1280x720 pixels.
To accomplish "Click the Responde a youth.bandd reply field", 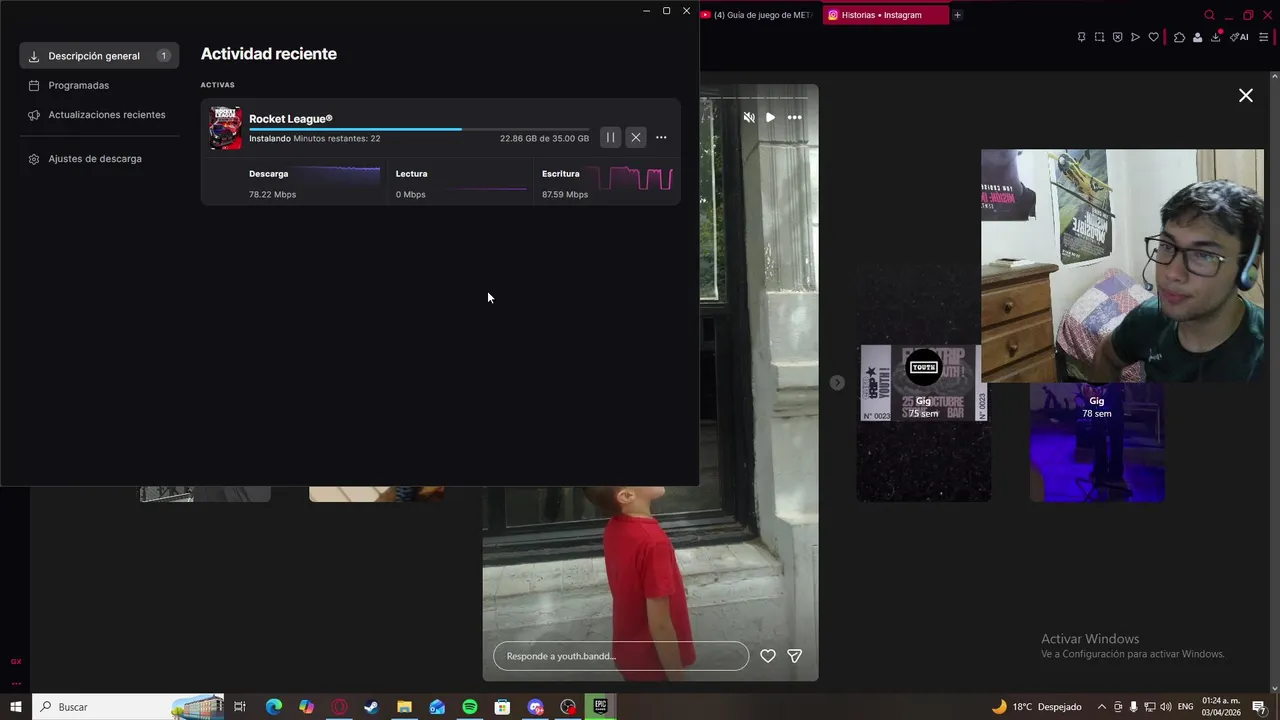I will [621, 656].
